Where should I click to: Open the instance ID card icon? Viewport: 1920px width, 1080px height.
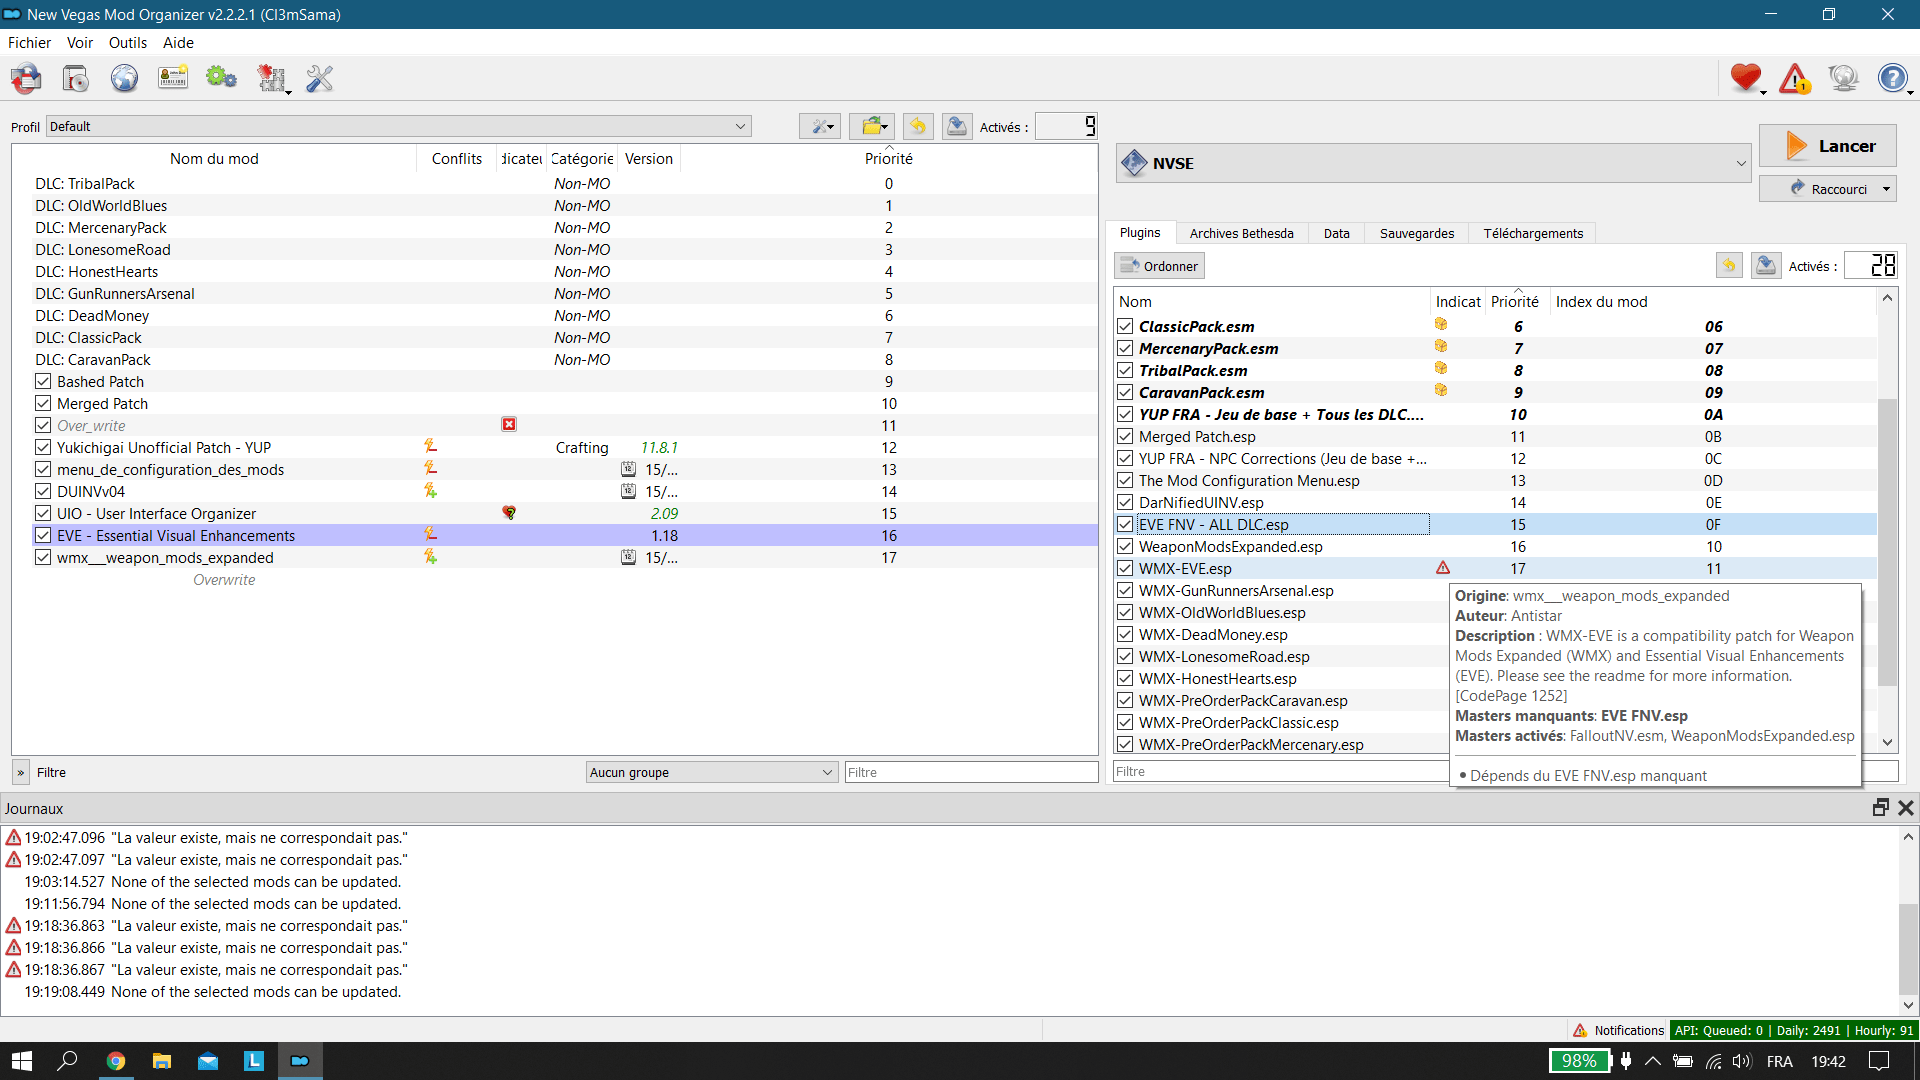point(173,78)
